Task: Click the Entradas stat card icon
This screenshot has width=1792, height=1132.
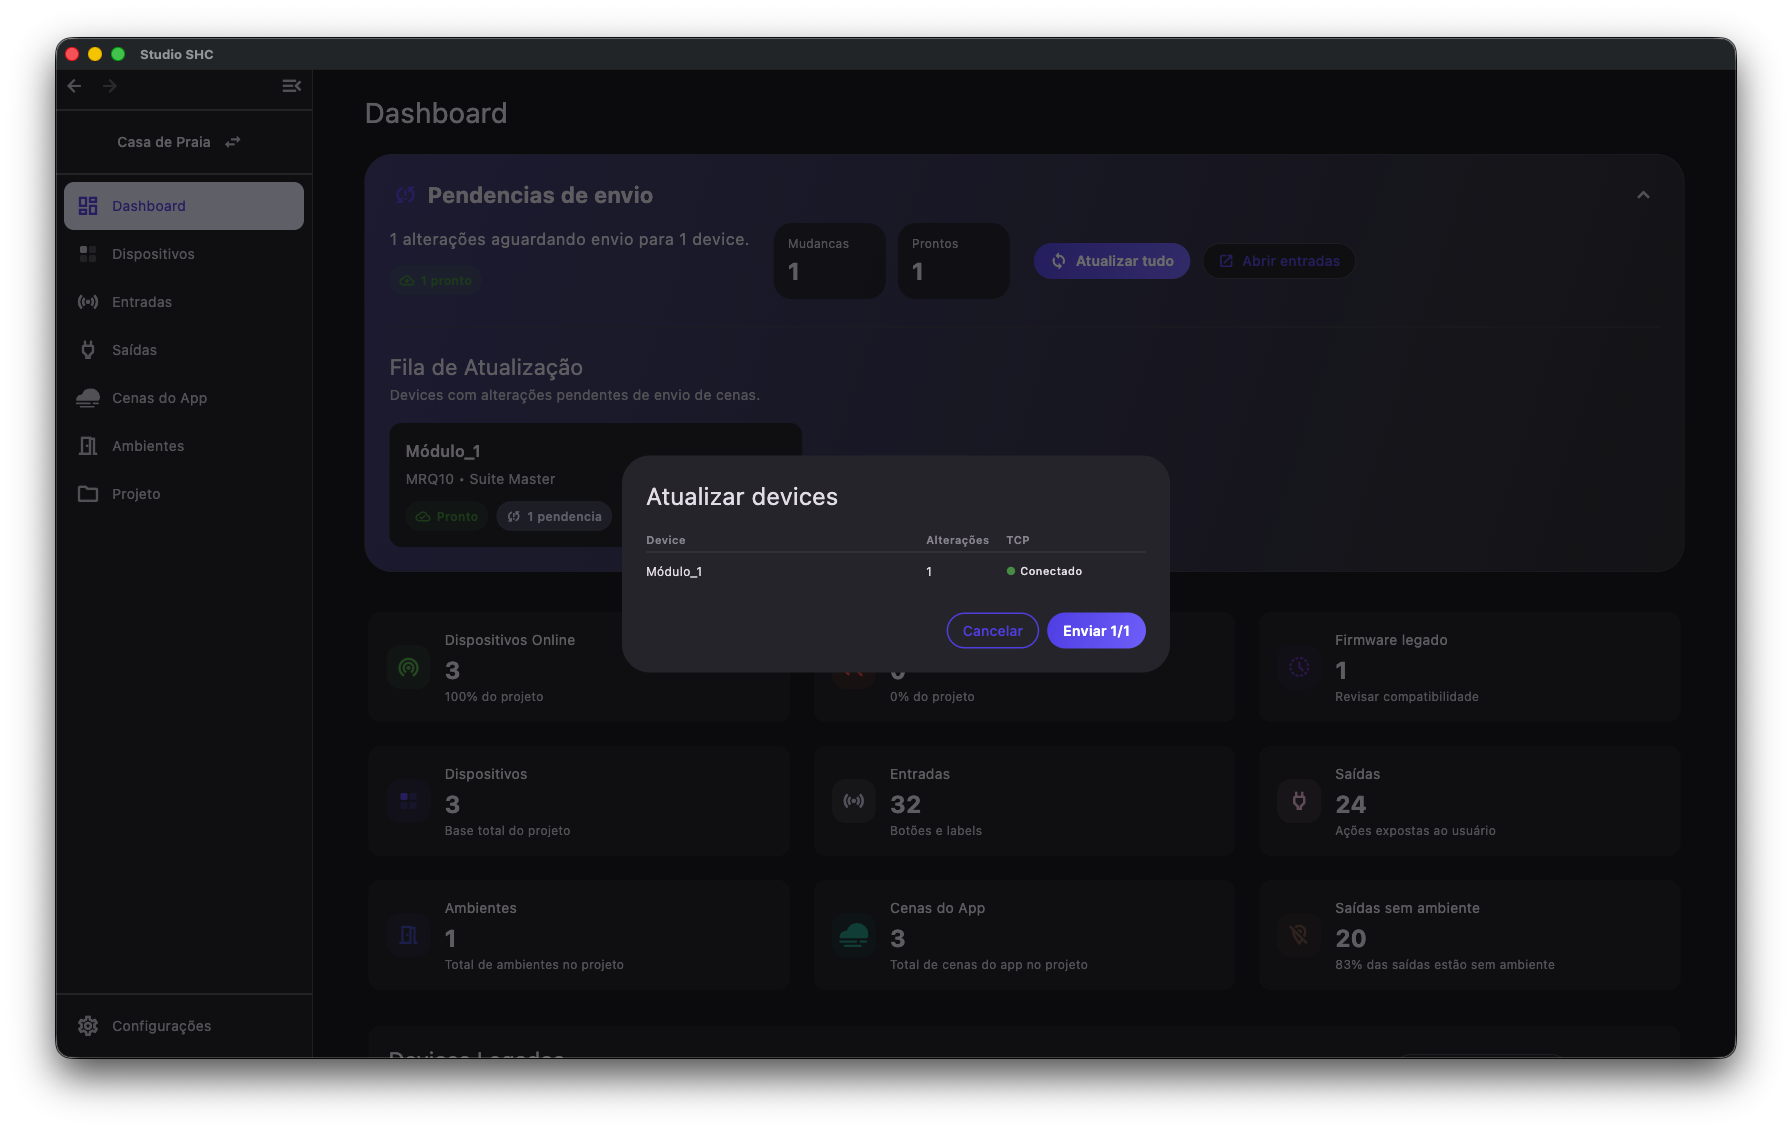Action: [x=854, y=801]
